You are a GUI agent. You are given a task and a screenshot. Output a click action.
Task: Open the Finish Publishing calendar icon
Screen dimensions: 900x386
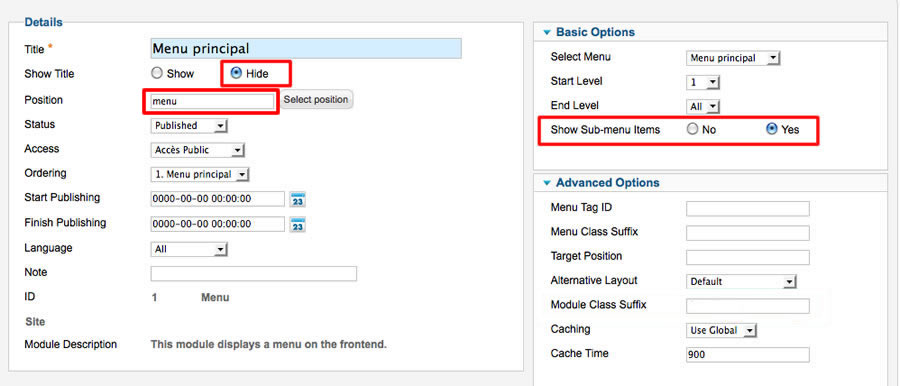(297, 224)
